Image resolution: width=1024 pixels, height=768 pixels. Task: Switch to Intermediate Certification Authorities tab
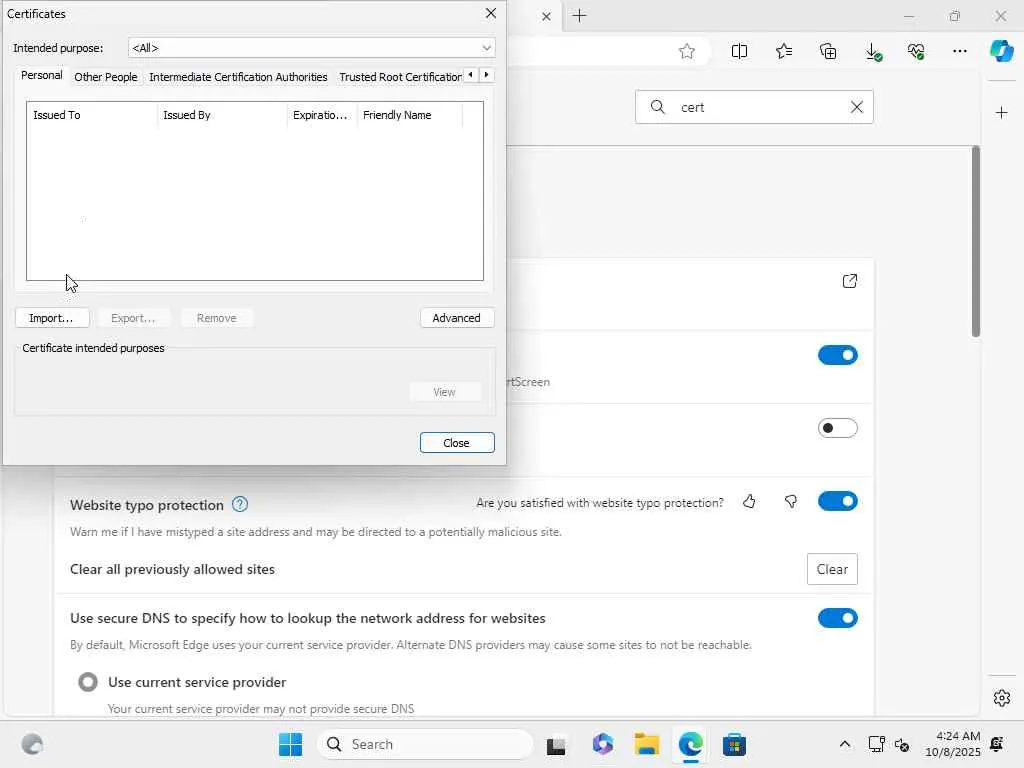point(238,77)
